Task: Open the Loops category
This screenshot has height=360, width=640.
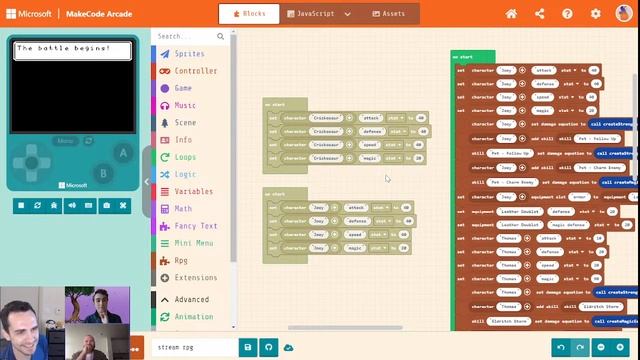Action: pos(190,157)
